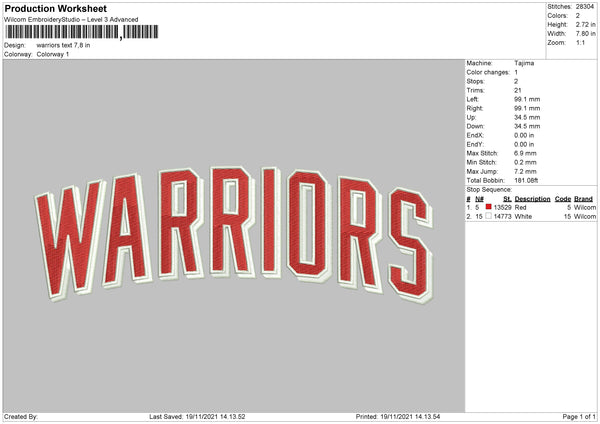Screen dimensions: 600x424
Task: Click the barcode at the top
Action: pyautogui.click(x=82, y=32)
